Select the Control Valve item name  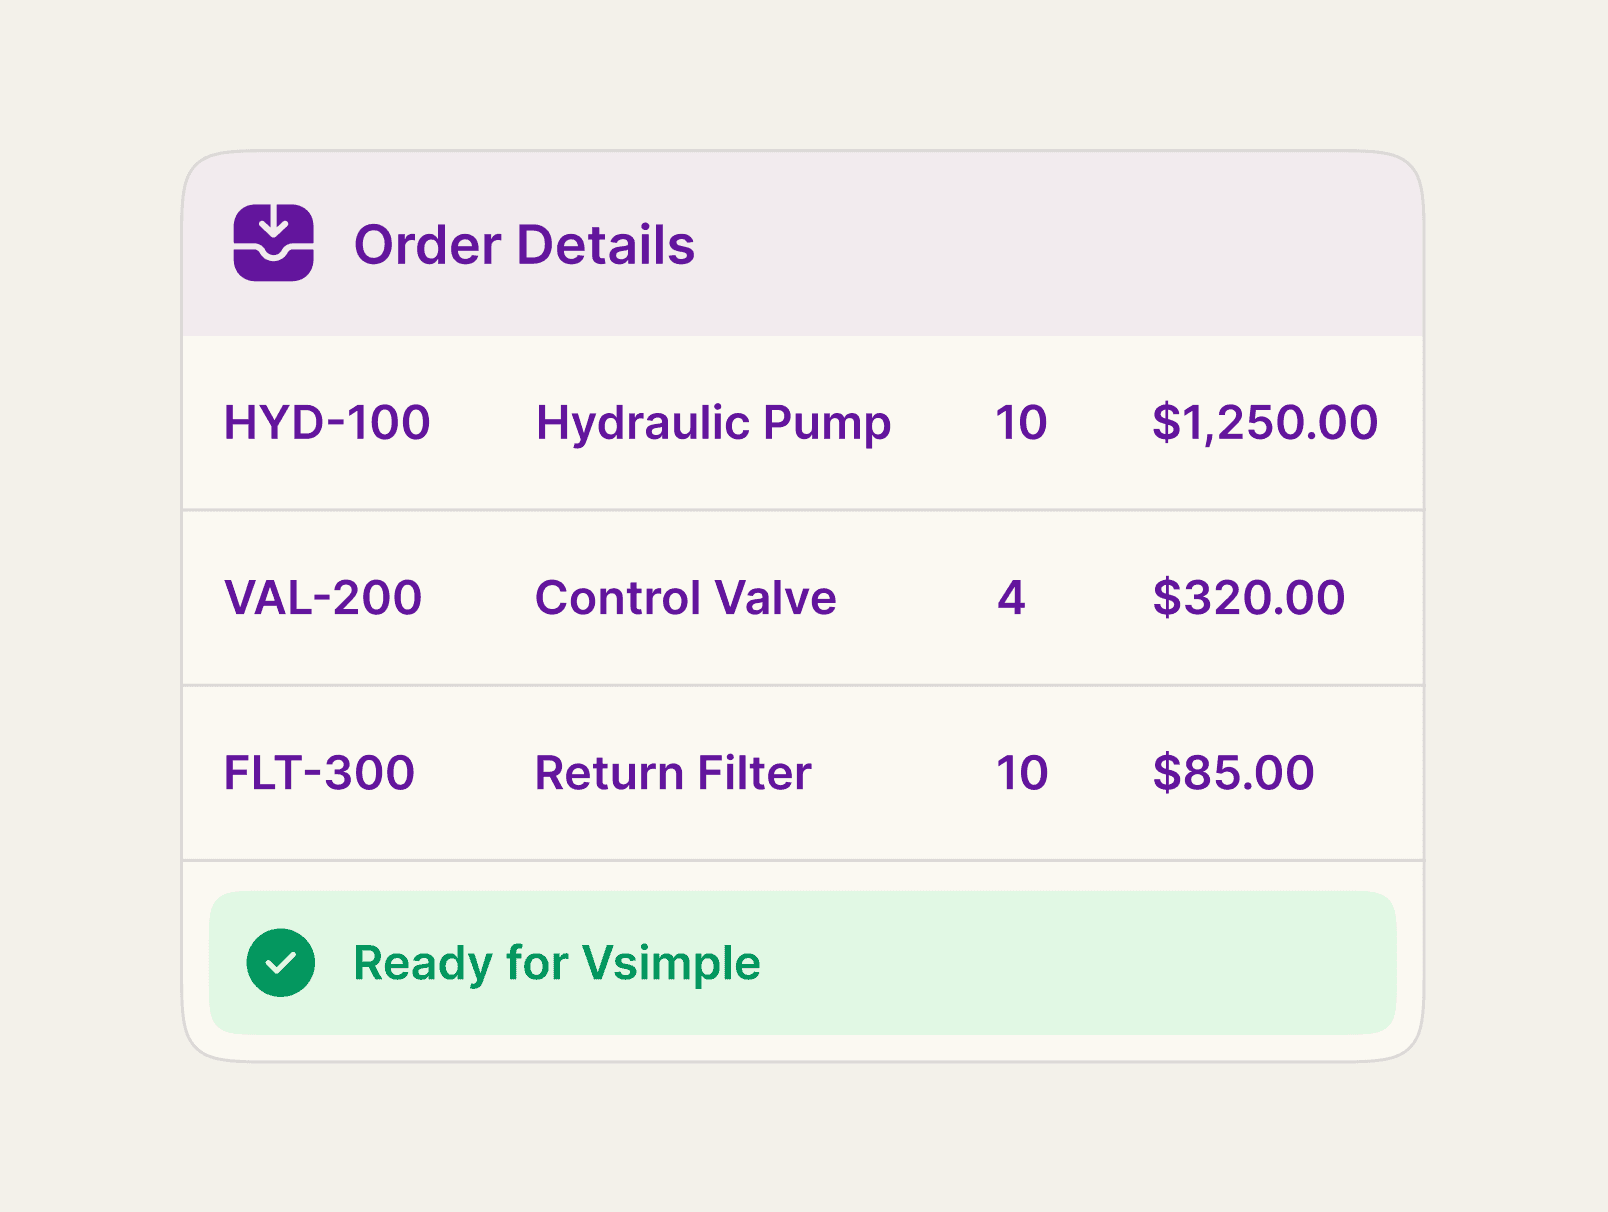(686, 598)
